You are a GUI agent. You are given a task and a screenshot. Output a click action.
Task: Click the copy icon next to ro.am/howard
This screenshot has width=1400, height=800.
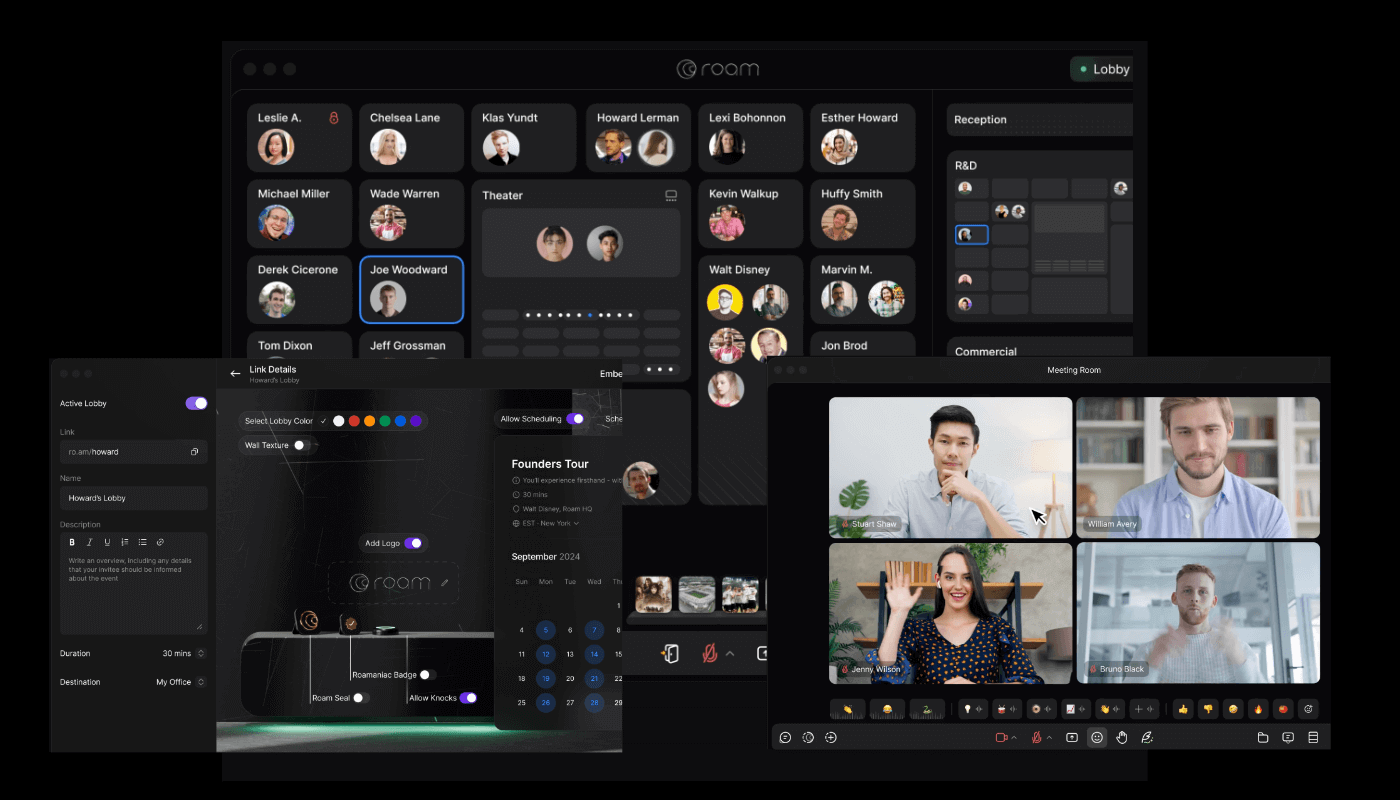click(197, 452)
